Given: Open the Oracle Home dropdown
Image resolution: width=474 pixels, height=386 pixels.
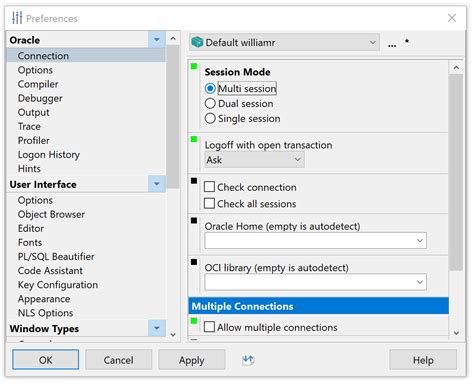Looking at the screenshot, I should (315, 241).
